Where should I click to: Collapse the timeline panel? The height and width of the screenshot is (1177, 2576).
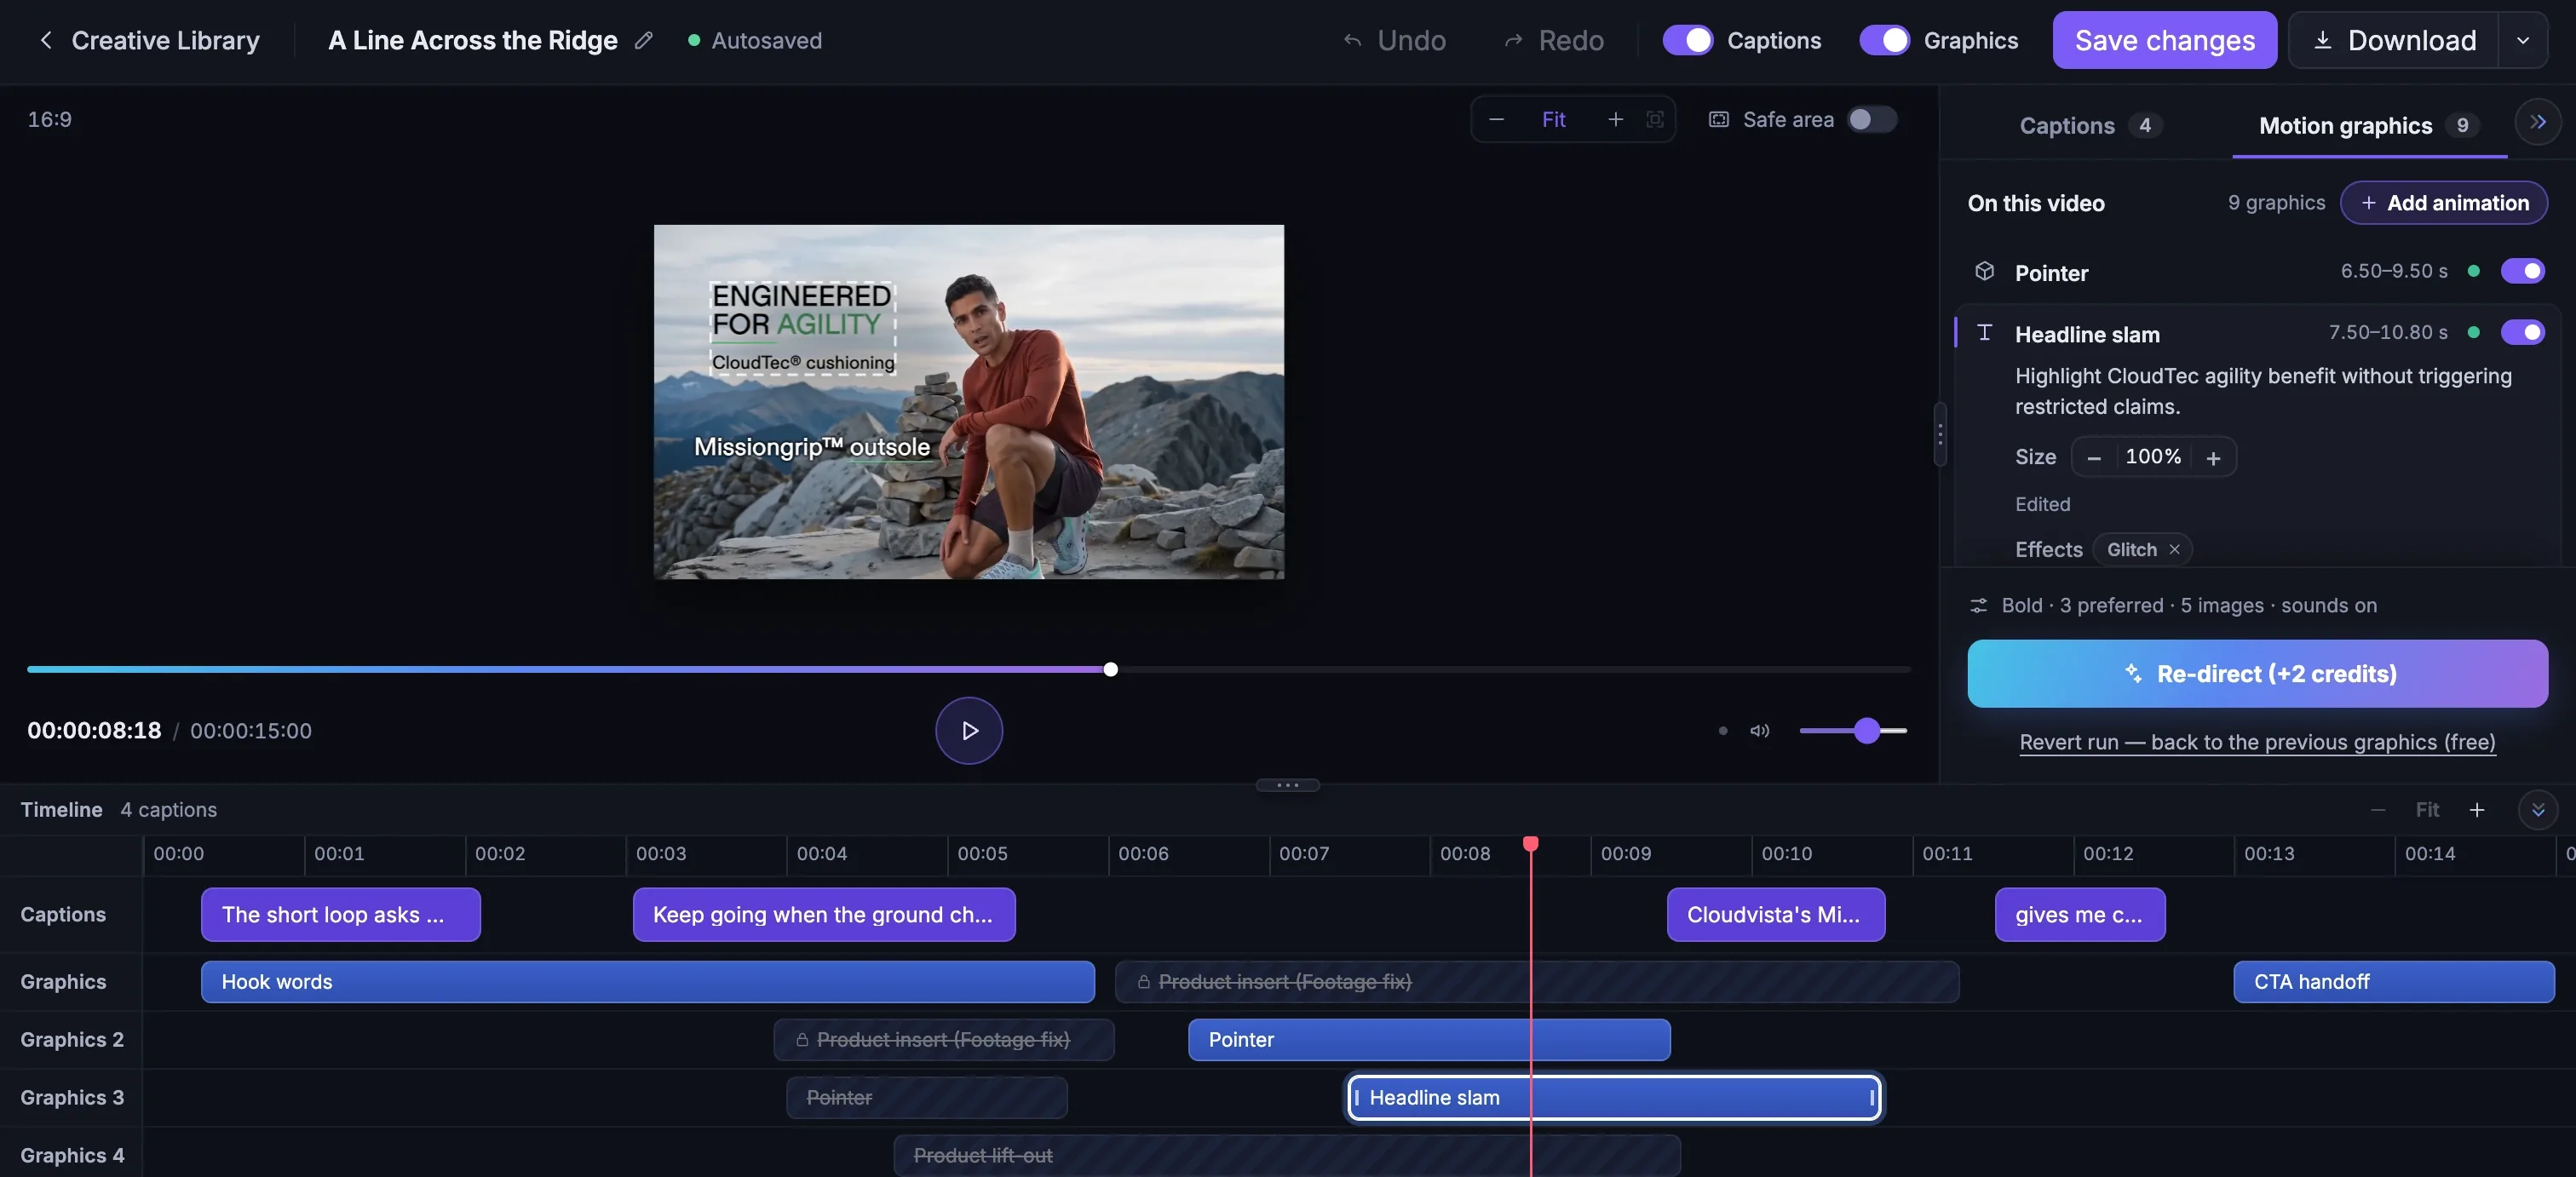click(2537, 809)
